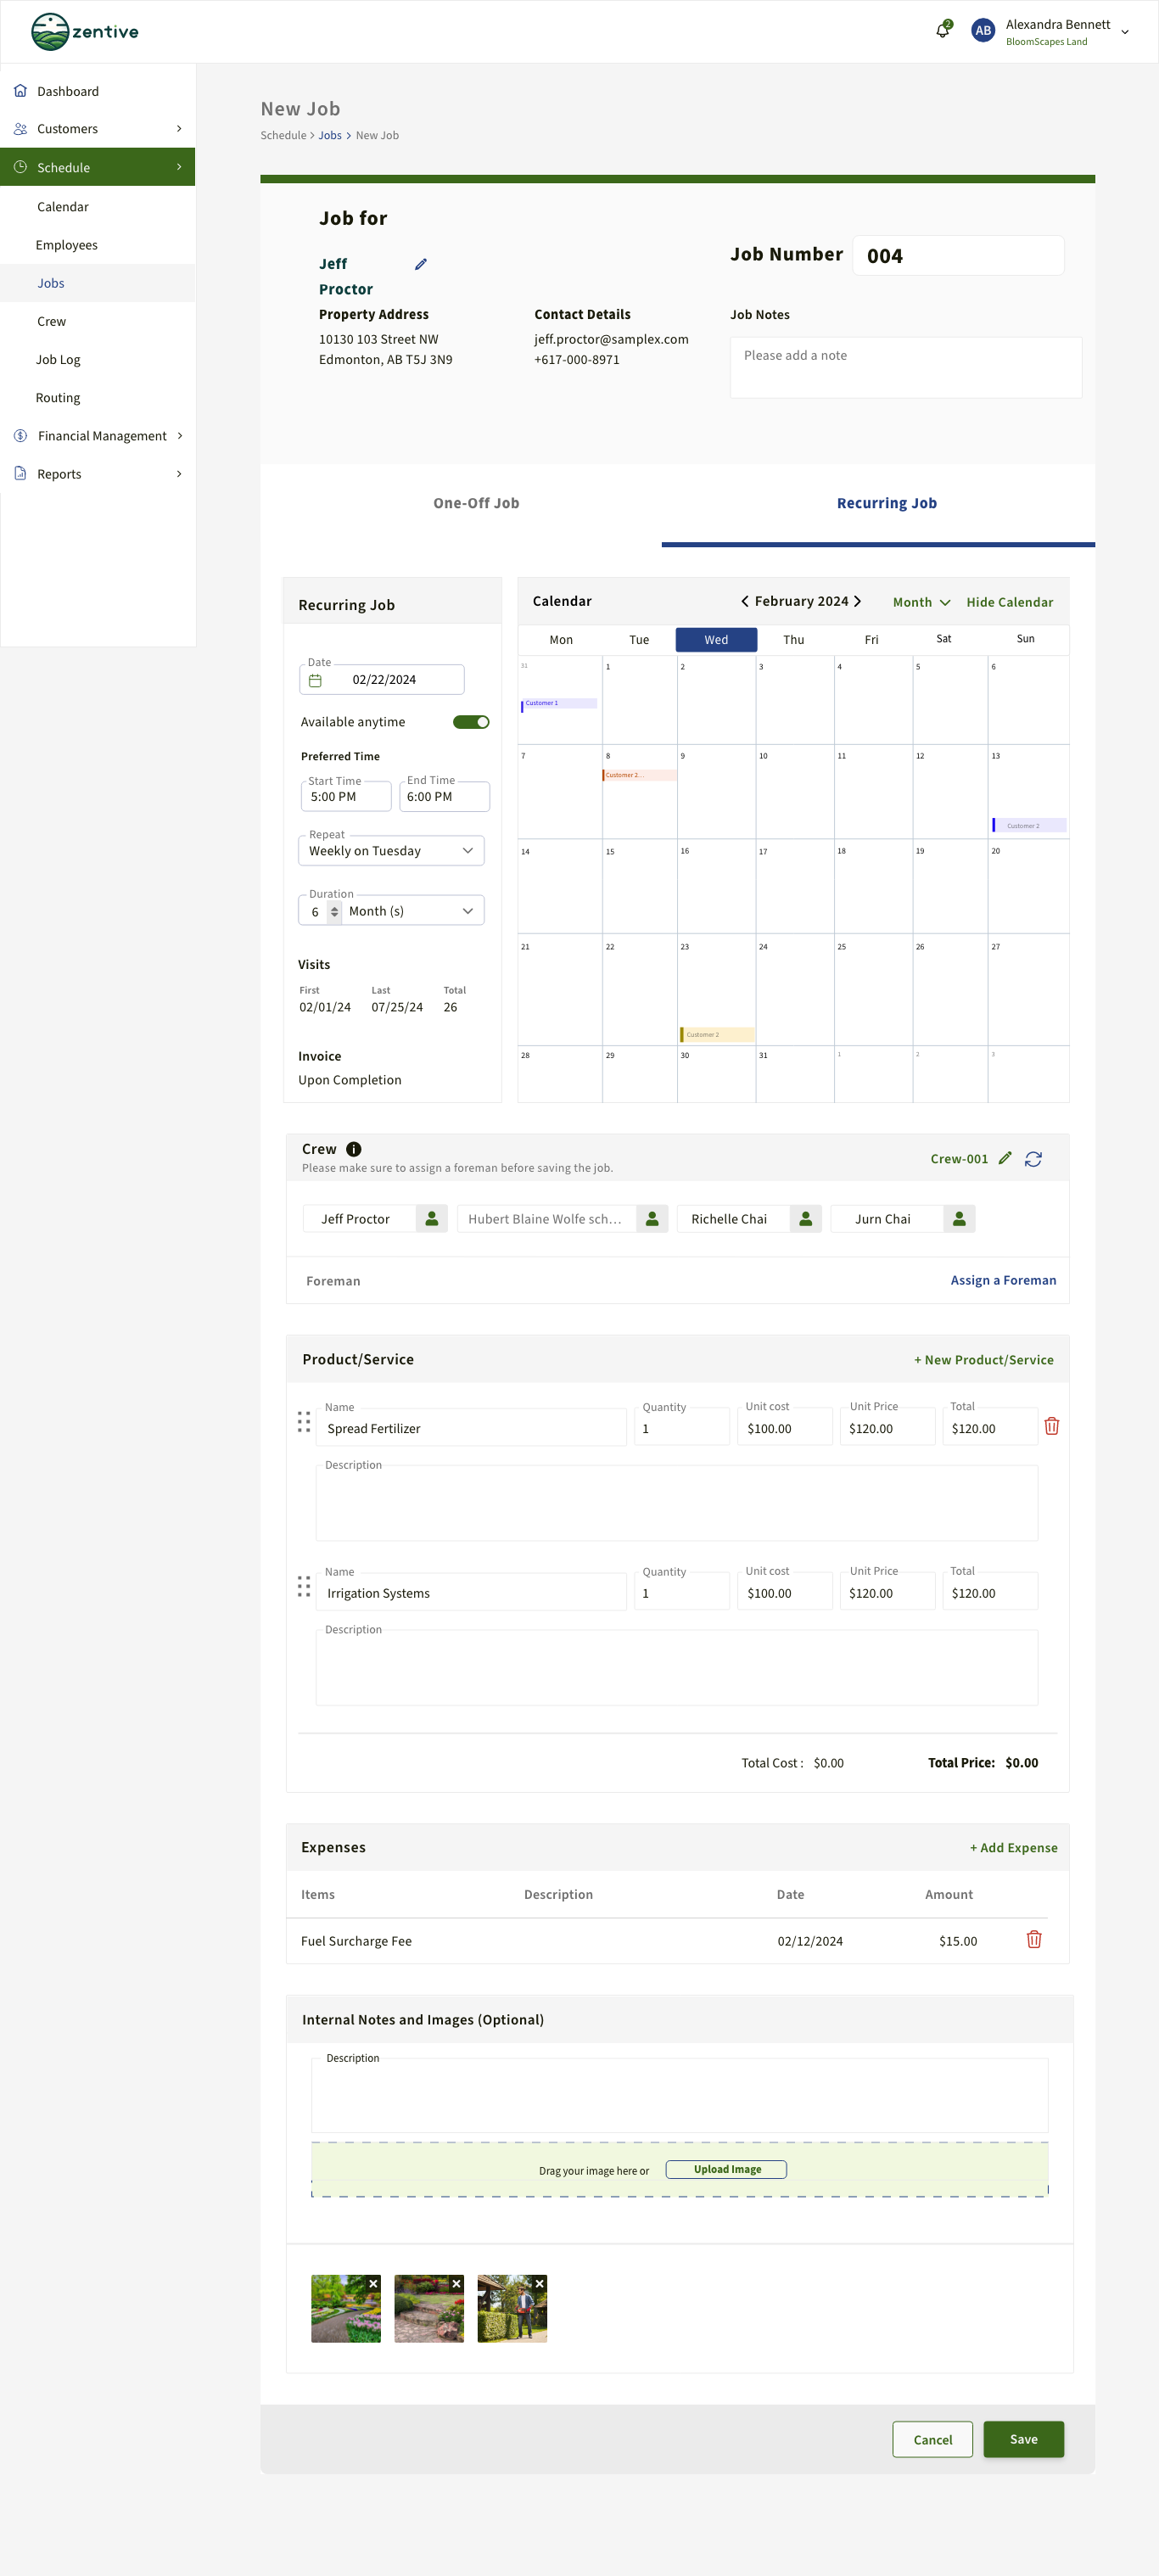Click the edit pencil next to Crew-001
1159x2576 pixels.
pos(1005,1158)
